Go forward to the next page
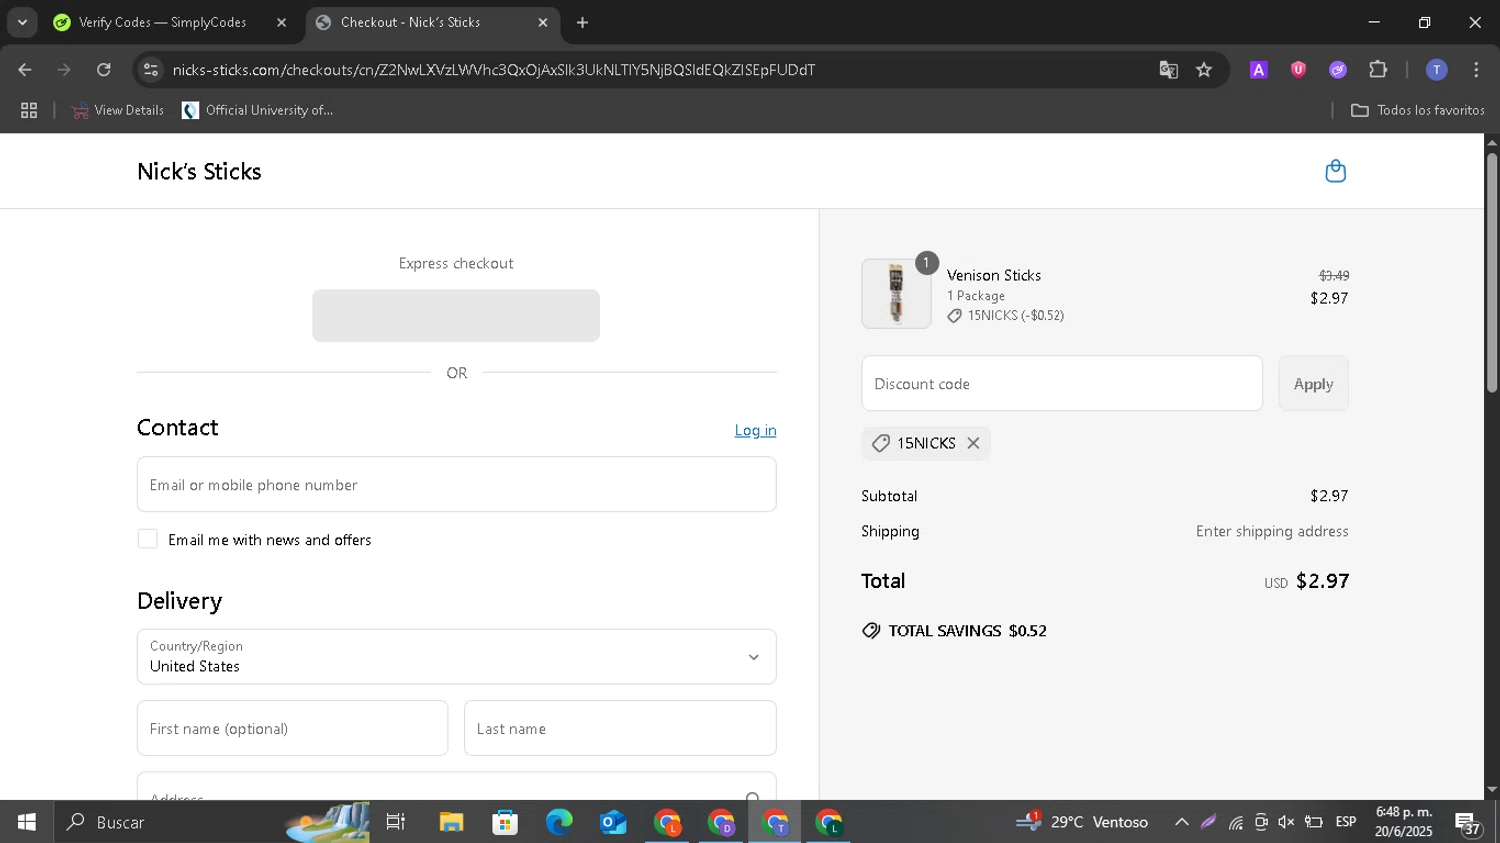 pos(64,70)
